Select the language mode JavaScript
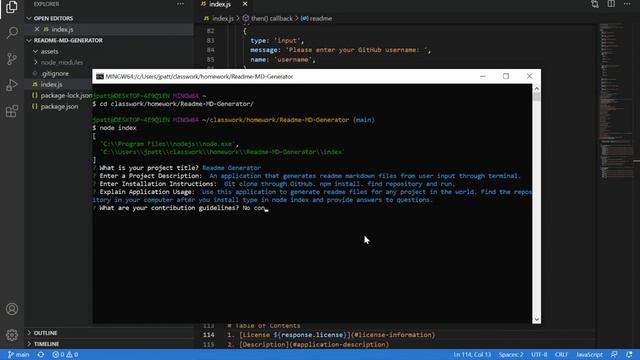Image resolution: width=640 pixels, height=360 pixels. pyautogui.click(x=589, y=354)
